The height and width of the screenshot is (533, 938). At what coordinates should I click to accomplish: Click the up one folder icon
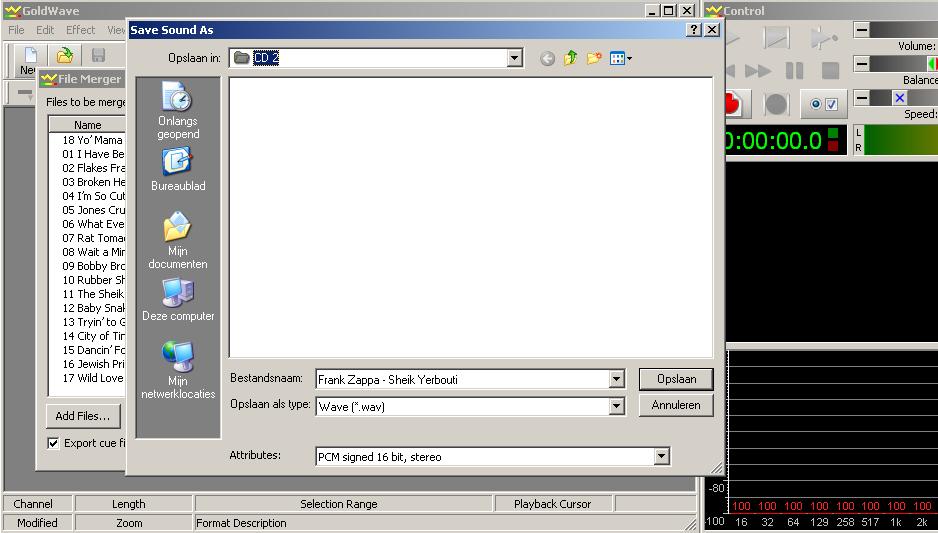[570, 59]
